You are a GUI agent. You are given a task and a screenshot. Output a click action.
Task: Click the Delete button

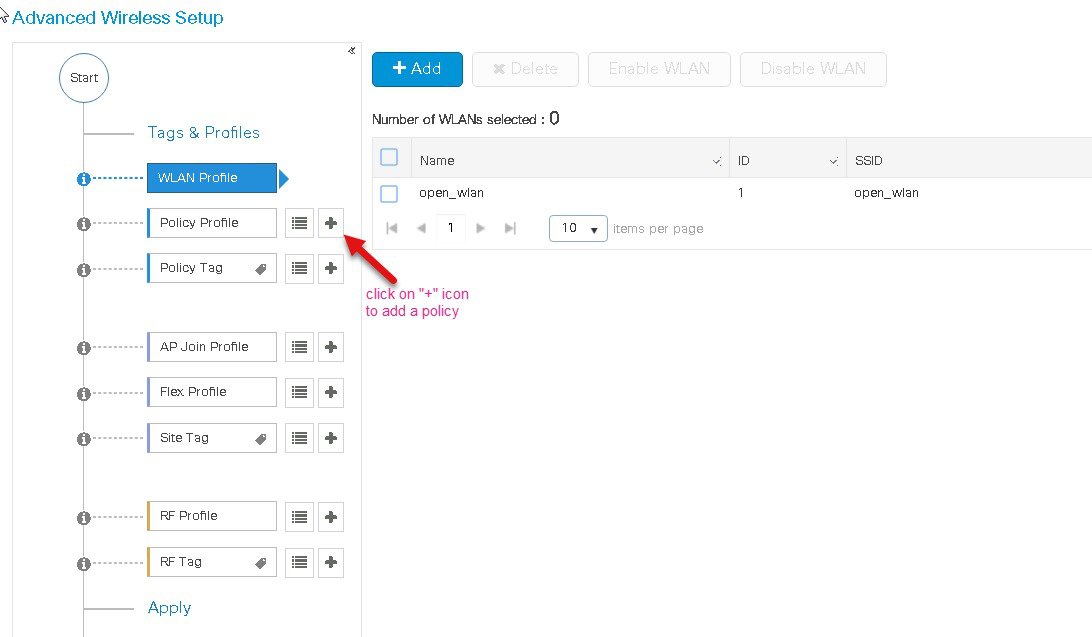[x=525, y=69]
